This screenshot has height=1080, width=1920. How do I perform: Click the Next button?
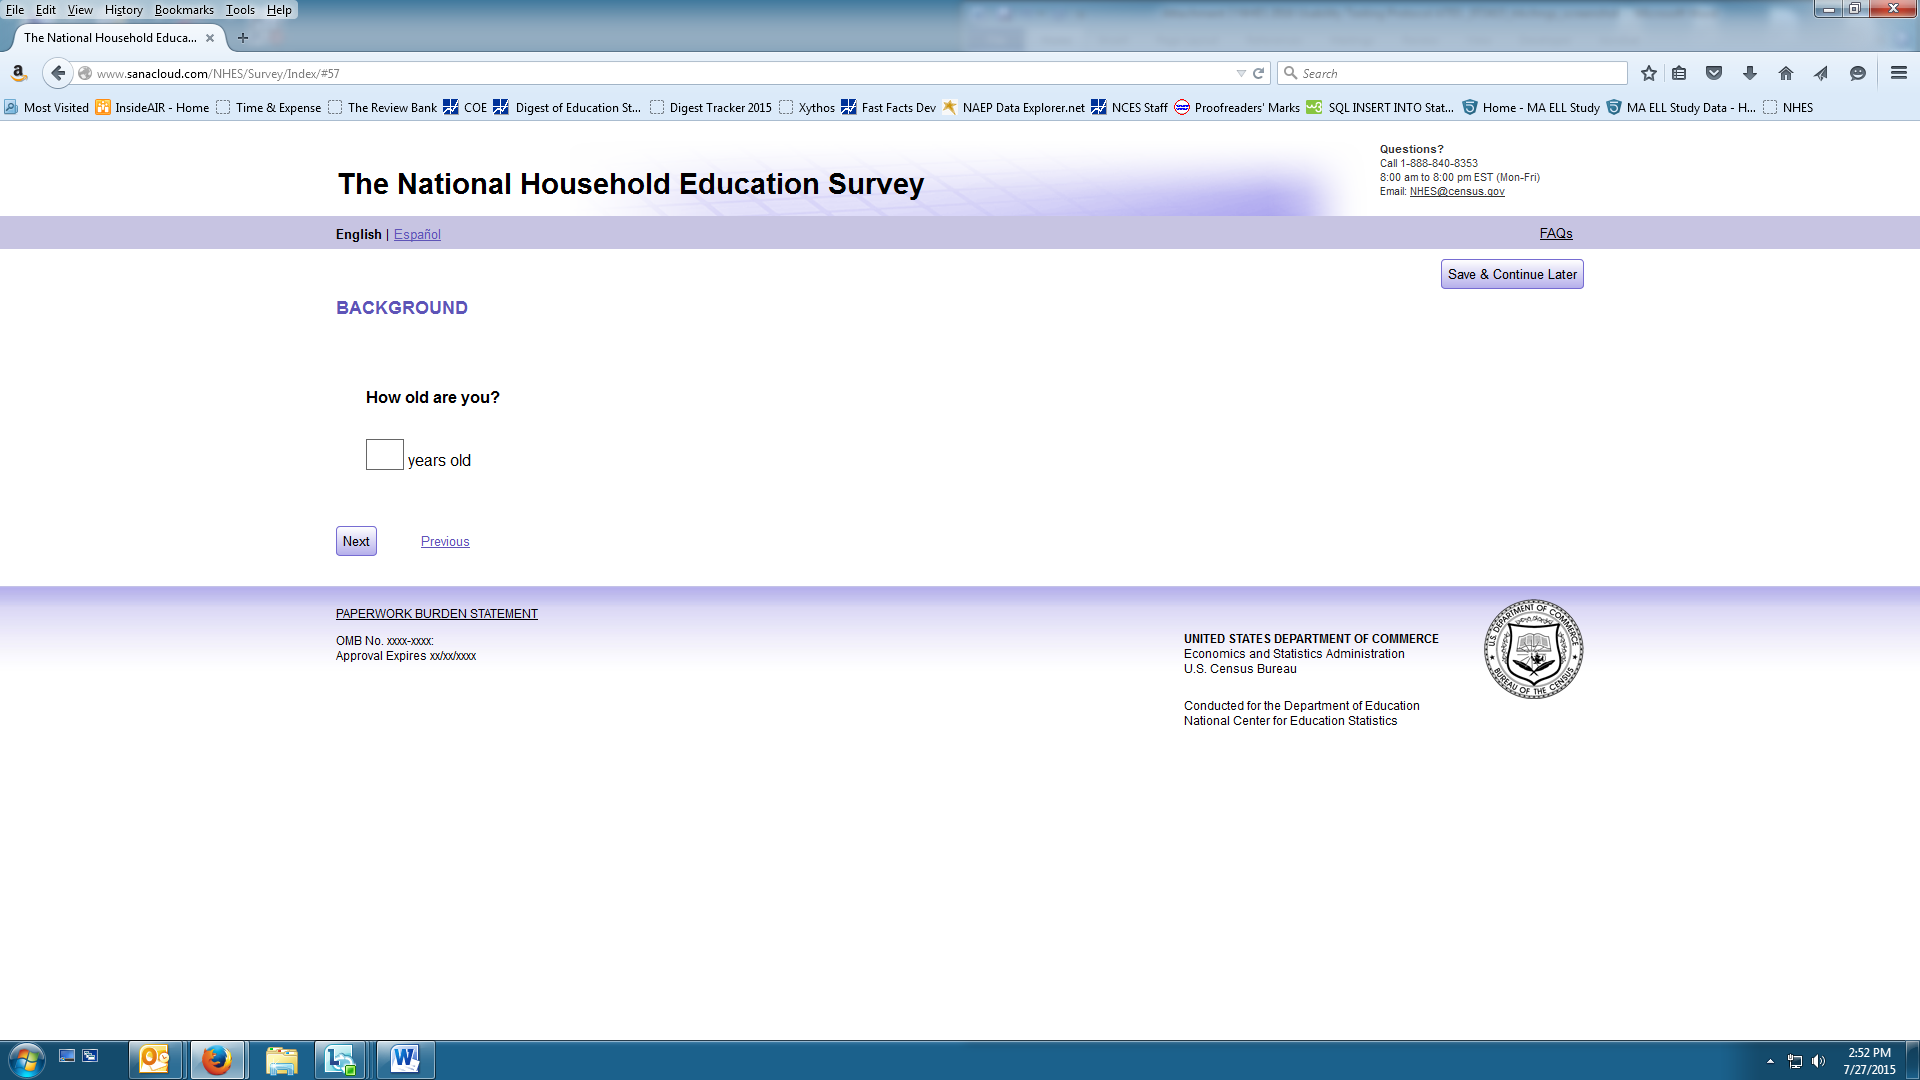[x=356, y=541]
